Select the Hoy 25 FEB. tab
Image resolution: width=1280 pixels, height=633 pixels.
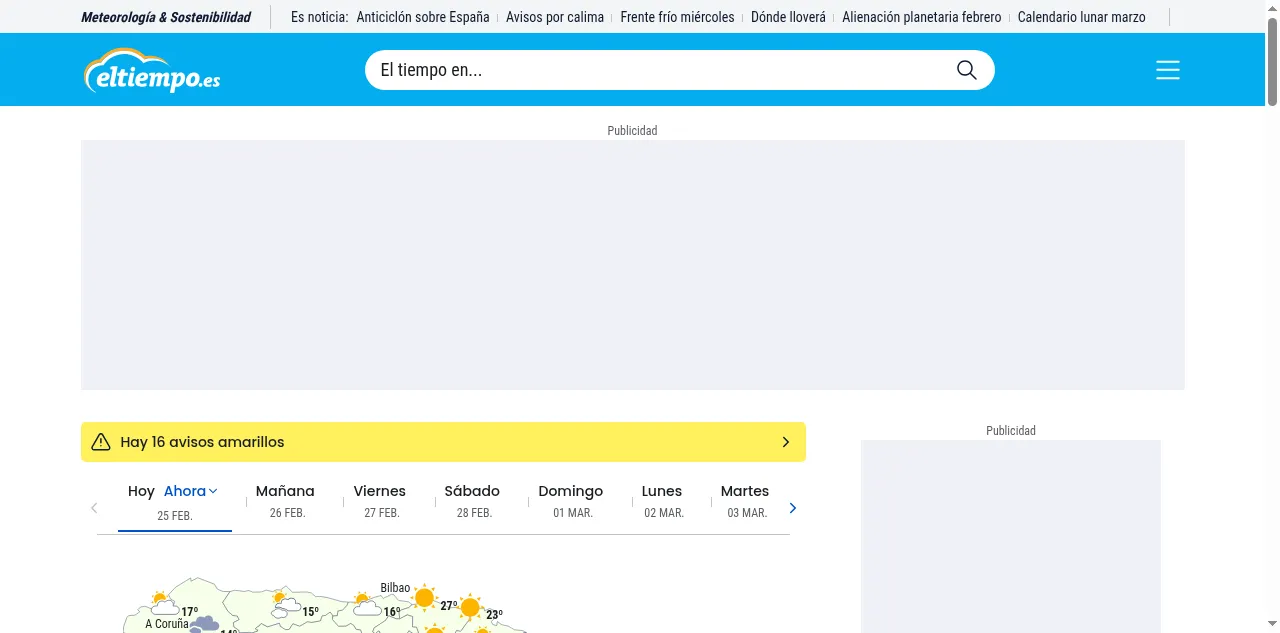click(175, 503)
